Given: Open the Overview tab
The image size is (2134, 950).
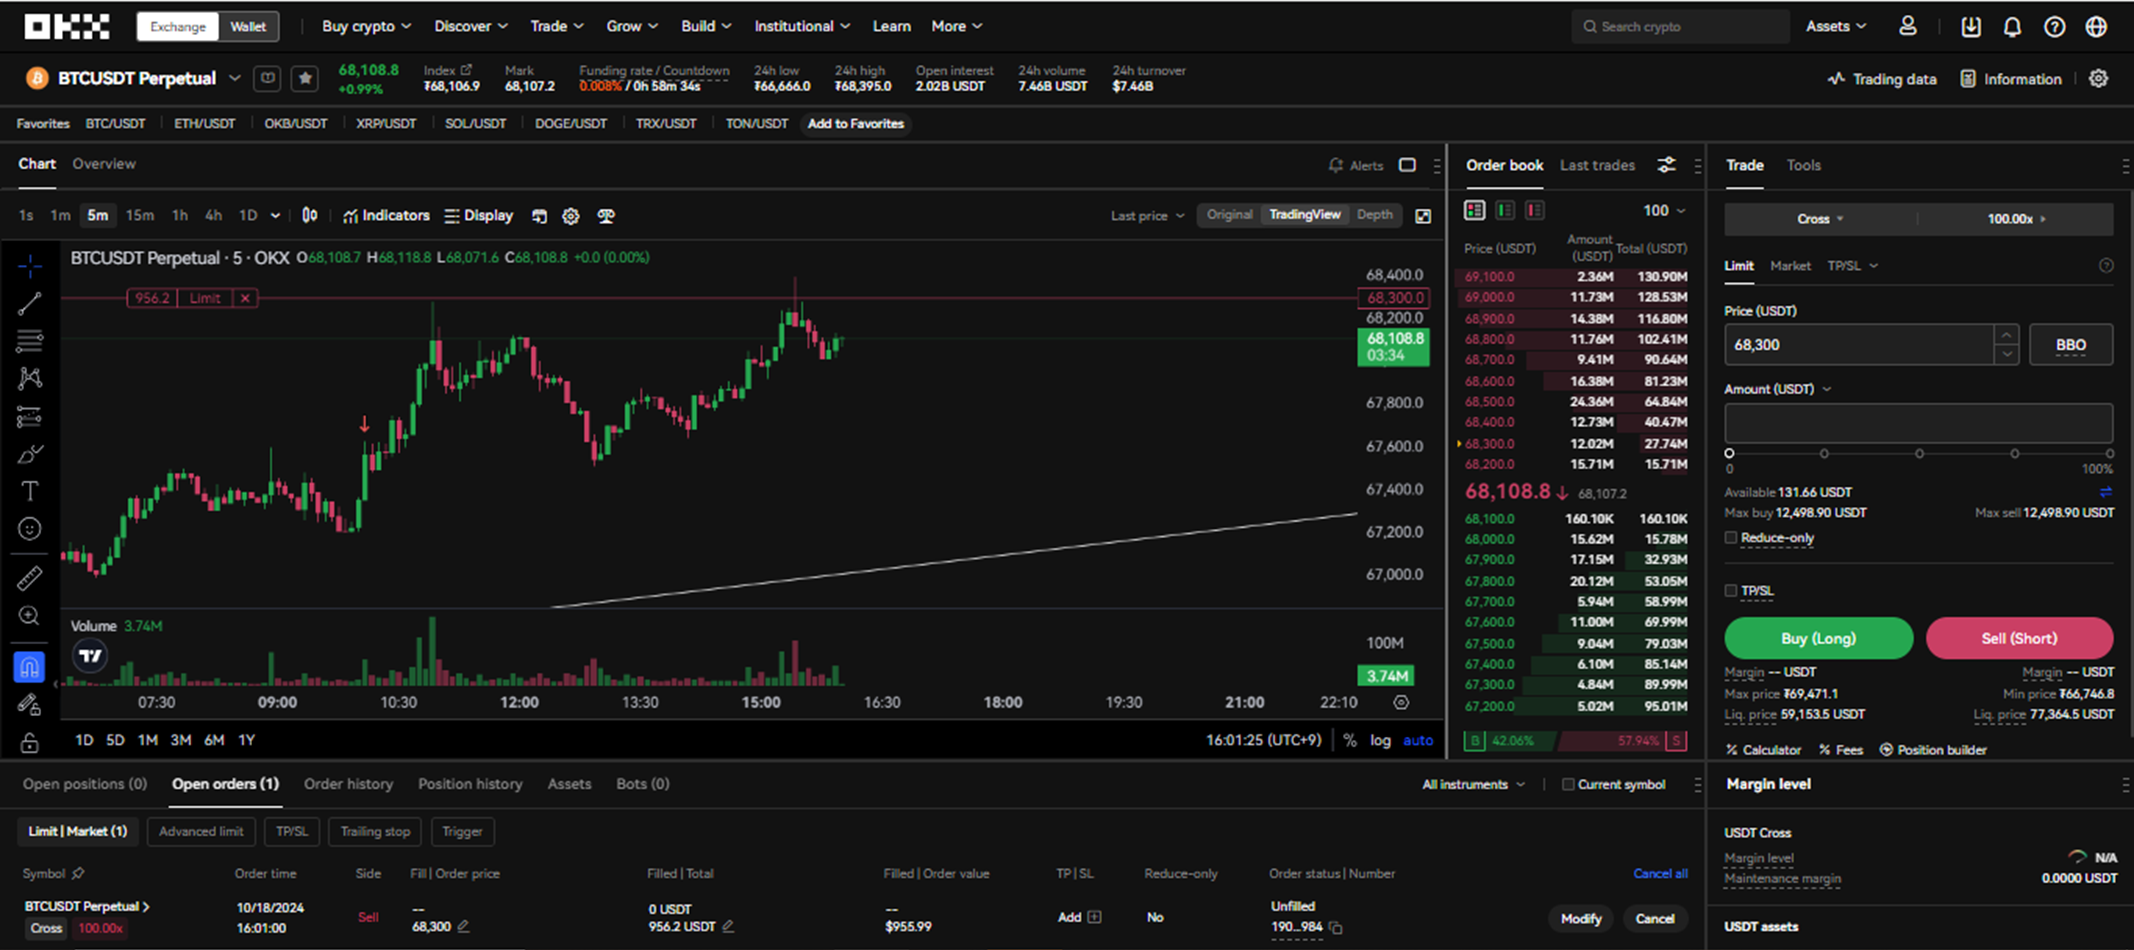Looking at the screenshot, I should 104,164.
